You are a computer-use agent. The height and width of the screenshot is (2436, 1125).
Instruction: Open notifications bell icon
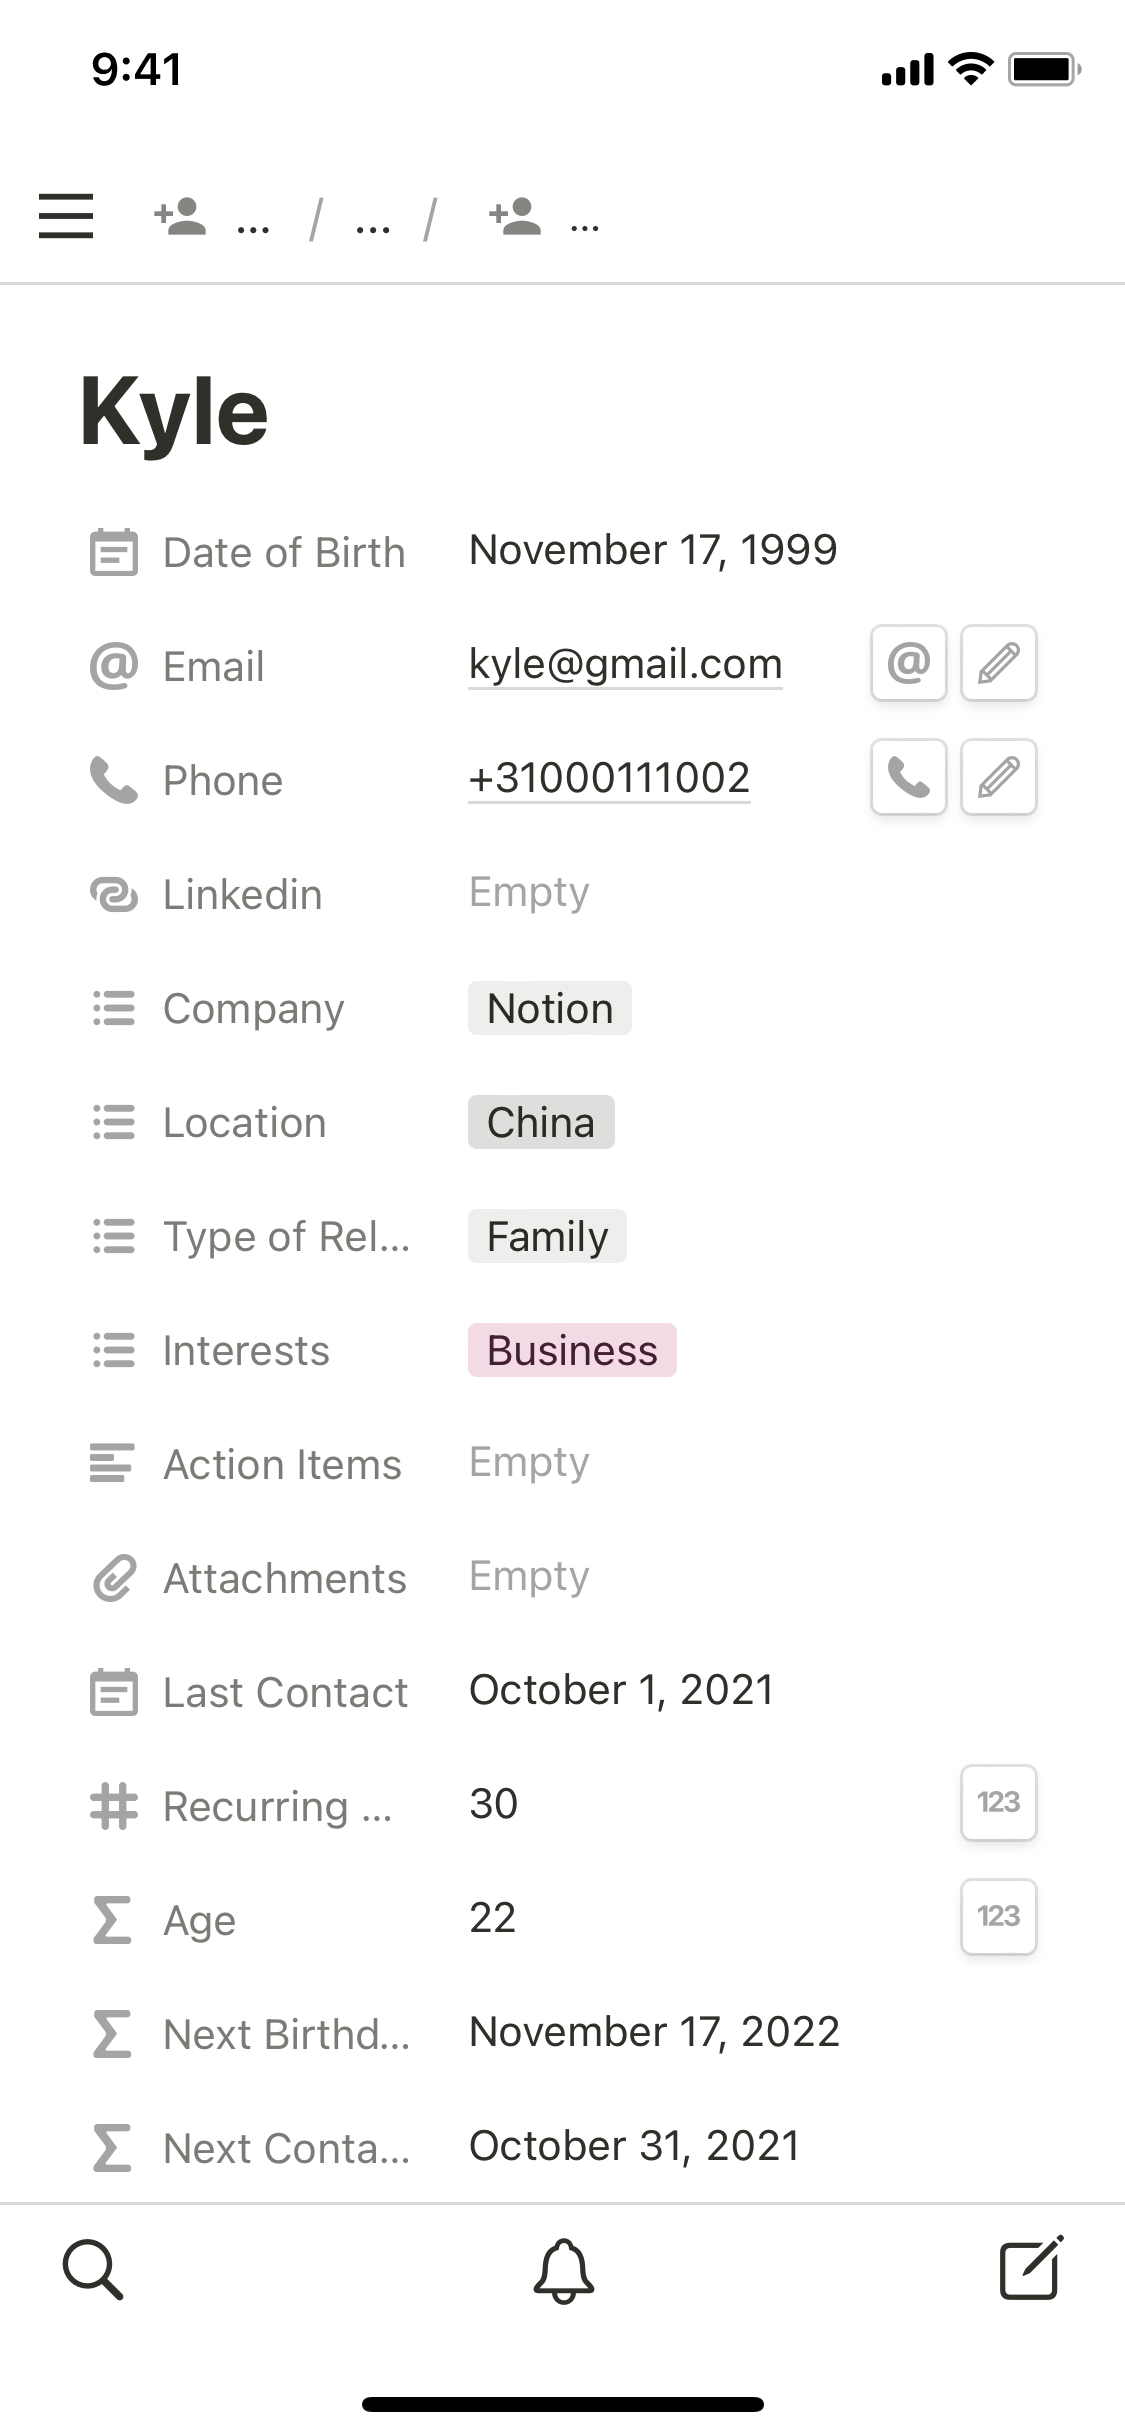click(x=563, y=2270)
